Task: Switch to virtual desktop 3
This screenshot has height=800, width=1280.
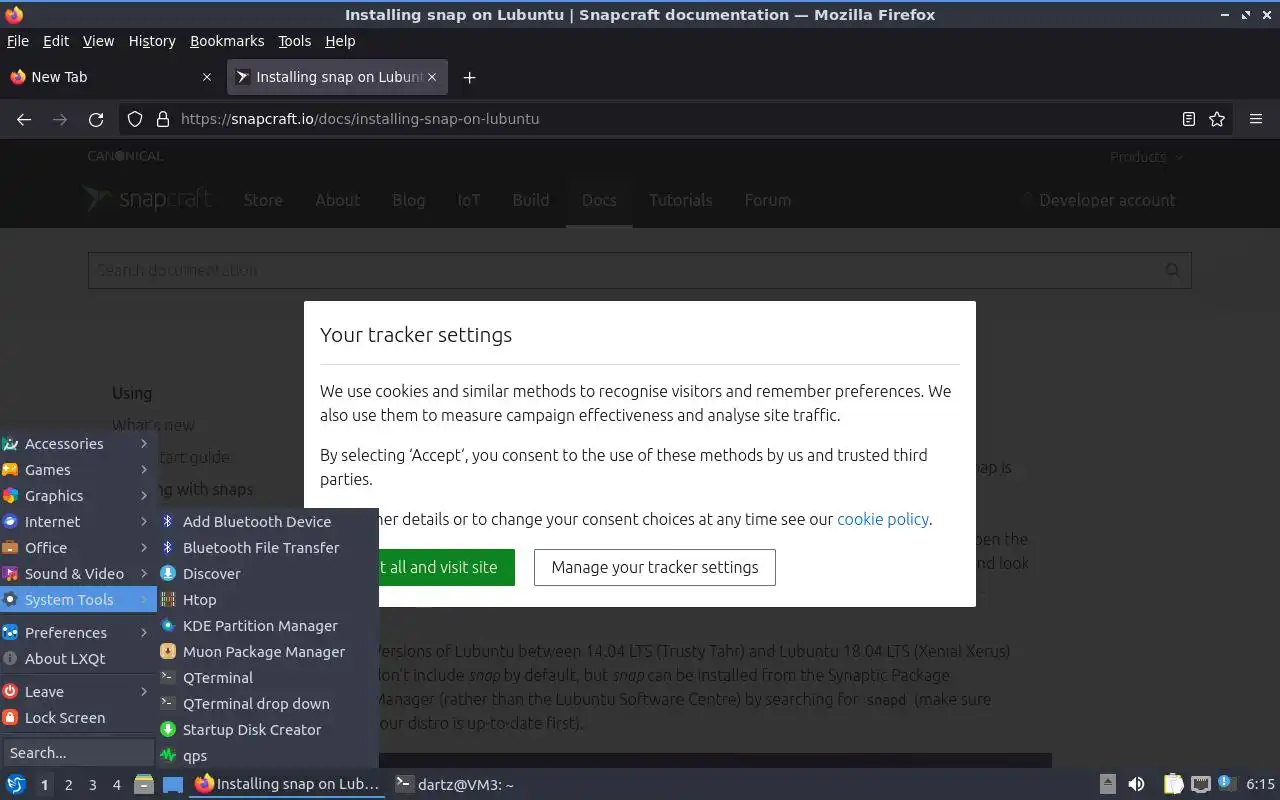Action: 92,785
